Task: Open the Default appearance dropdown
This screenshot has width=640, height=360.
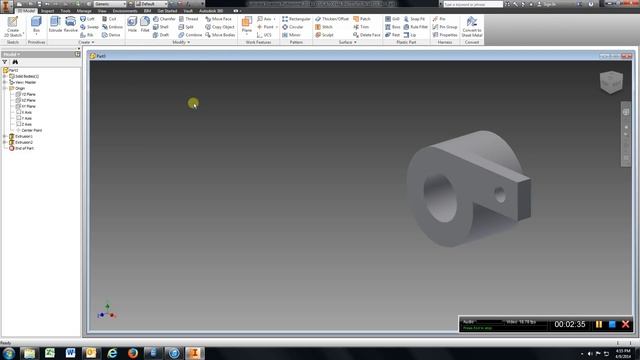Action: [x=151, y=4]
